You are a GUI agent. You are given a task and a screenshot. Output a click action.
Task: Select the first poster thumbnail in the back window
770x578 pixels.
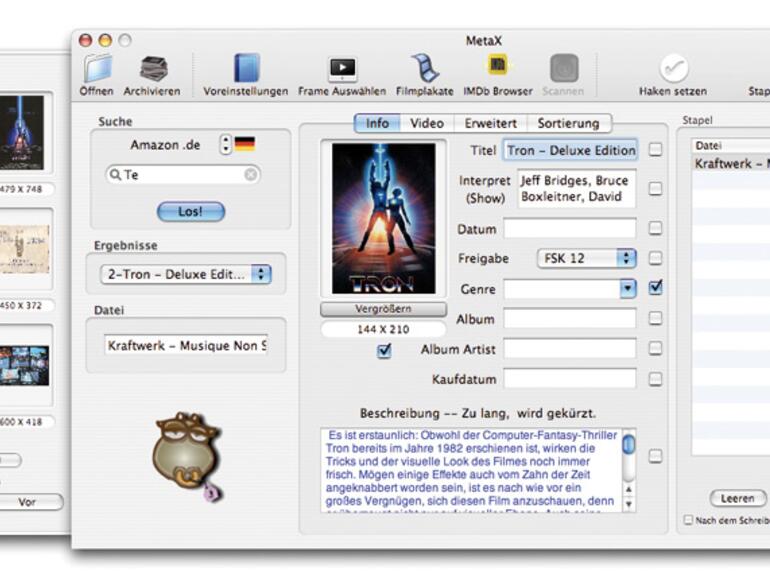(22, 133)
